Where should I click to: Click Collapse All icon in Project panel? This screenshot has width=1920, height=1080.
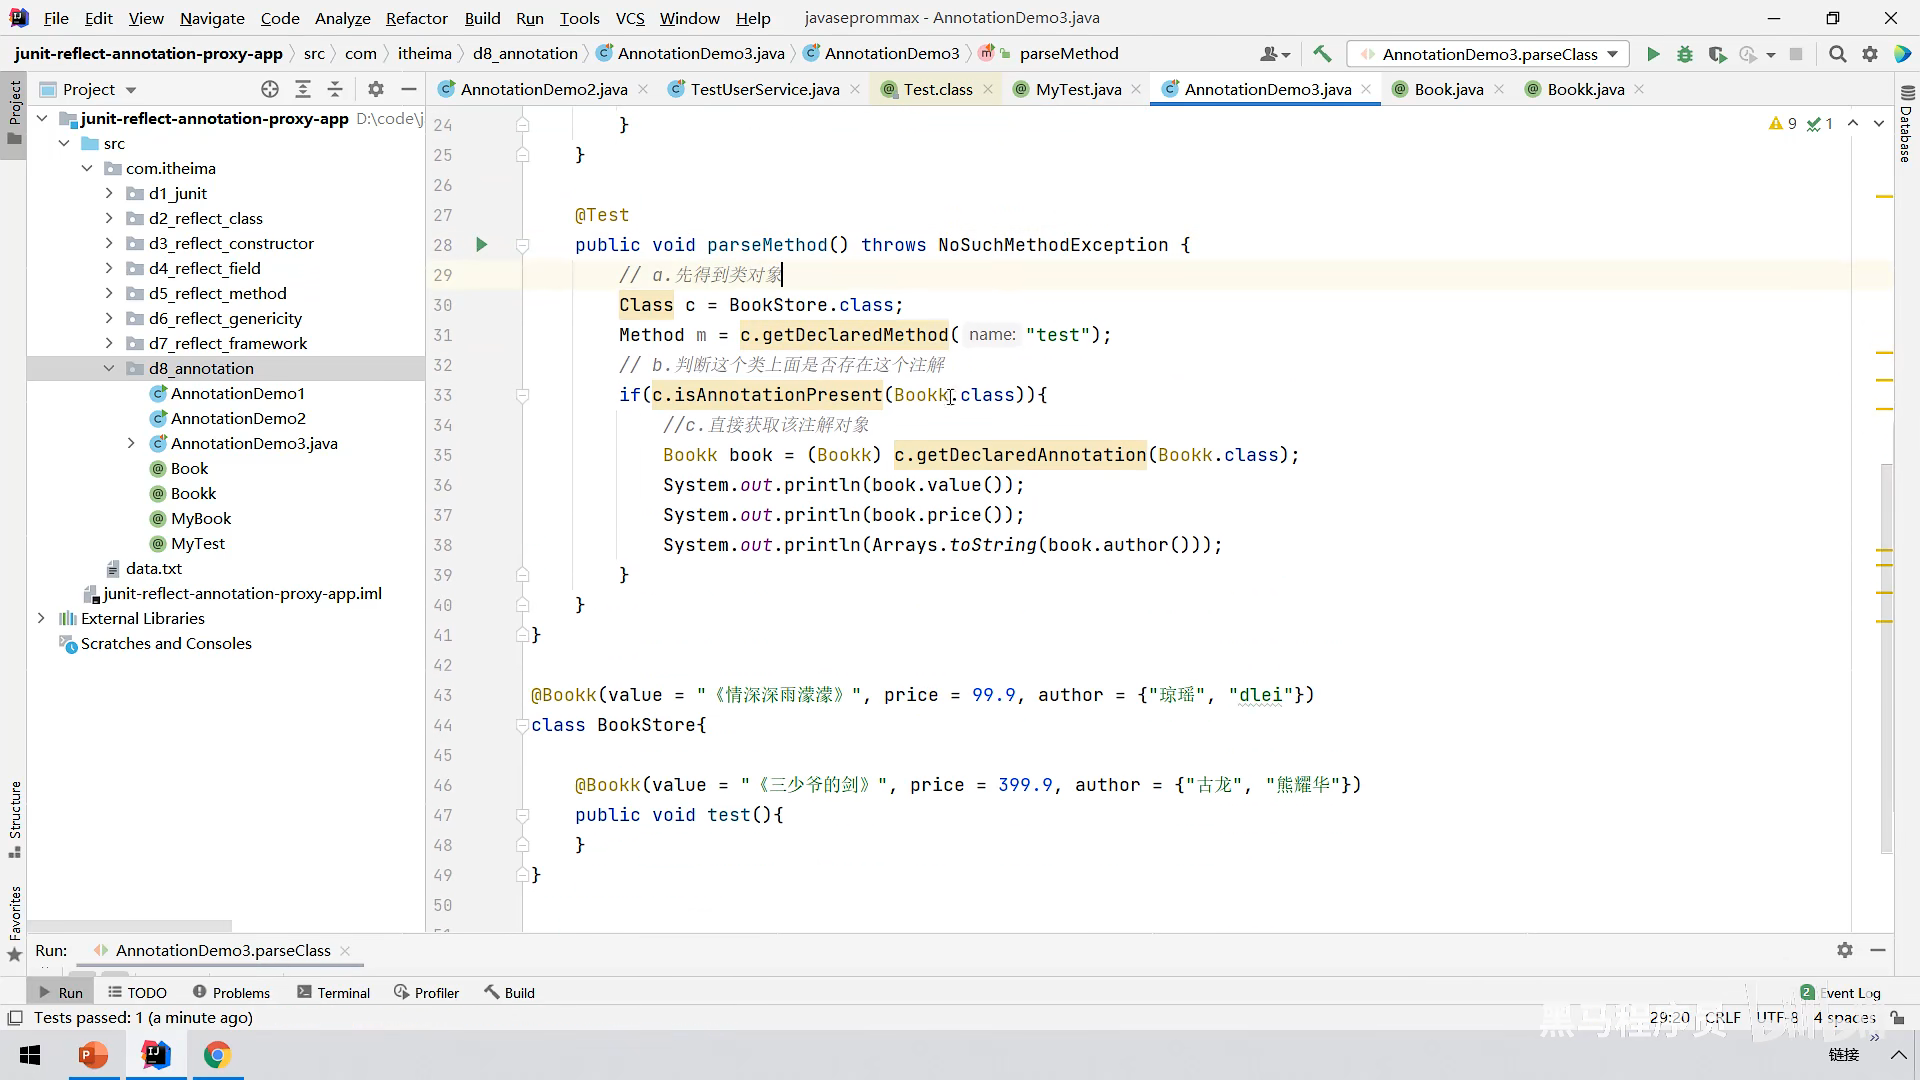point(335,89)
